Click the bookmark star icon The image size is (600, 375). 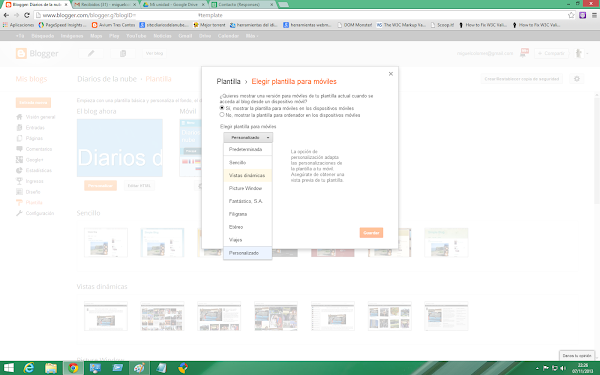click(x=571, y=15)
